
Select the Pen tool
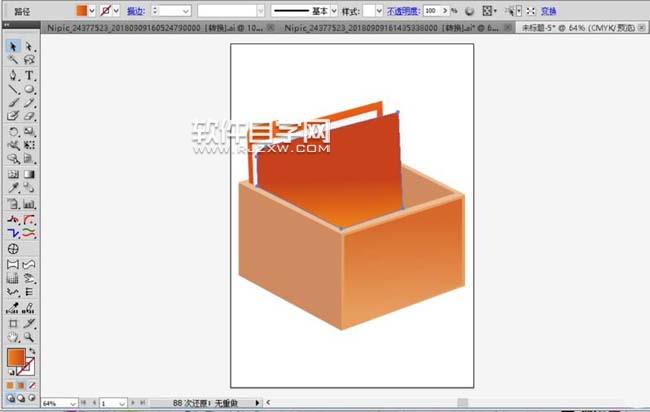click(x=13, y=75)
